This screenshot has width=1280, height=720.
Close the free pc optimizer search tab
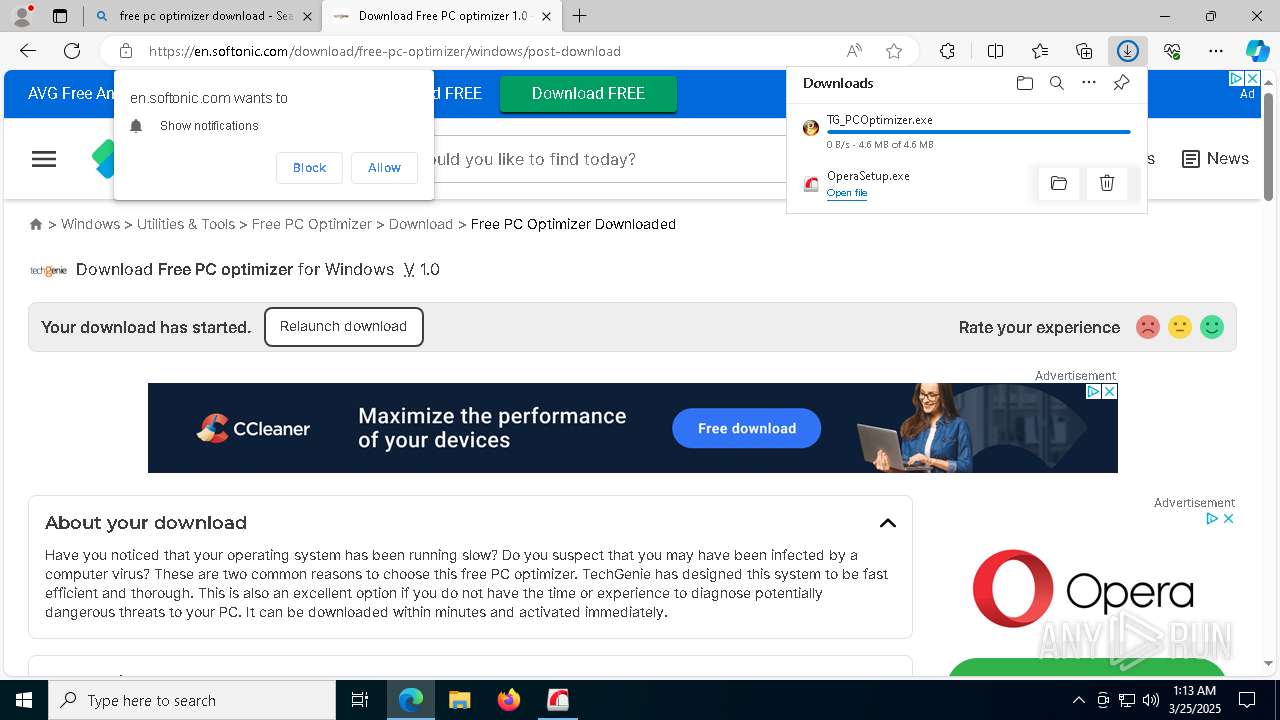pyautogui.click(x=307, y=16)
